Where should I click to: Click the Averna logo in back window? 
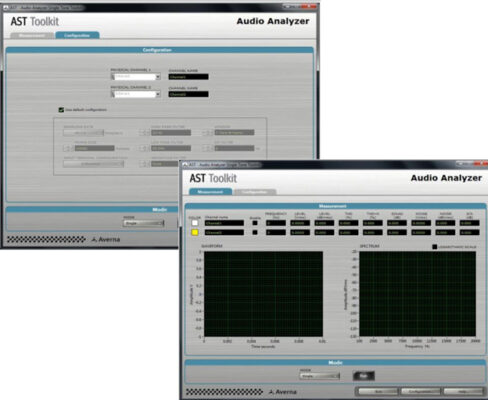[105, 239]
